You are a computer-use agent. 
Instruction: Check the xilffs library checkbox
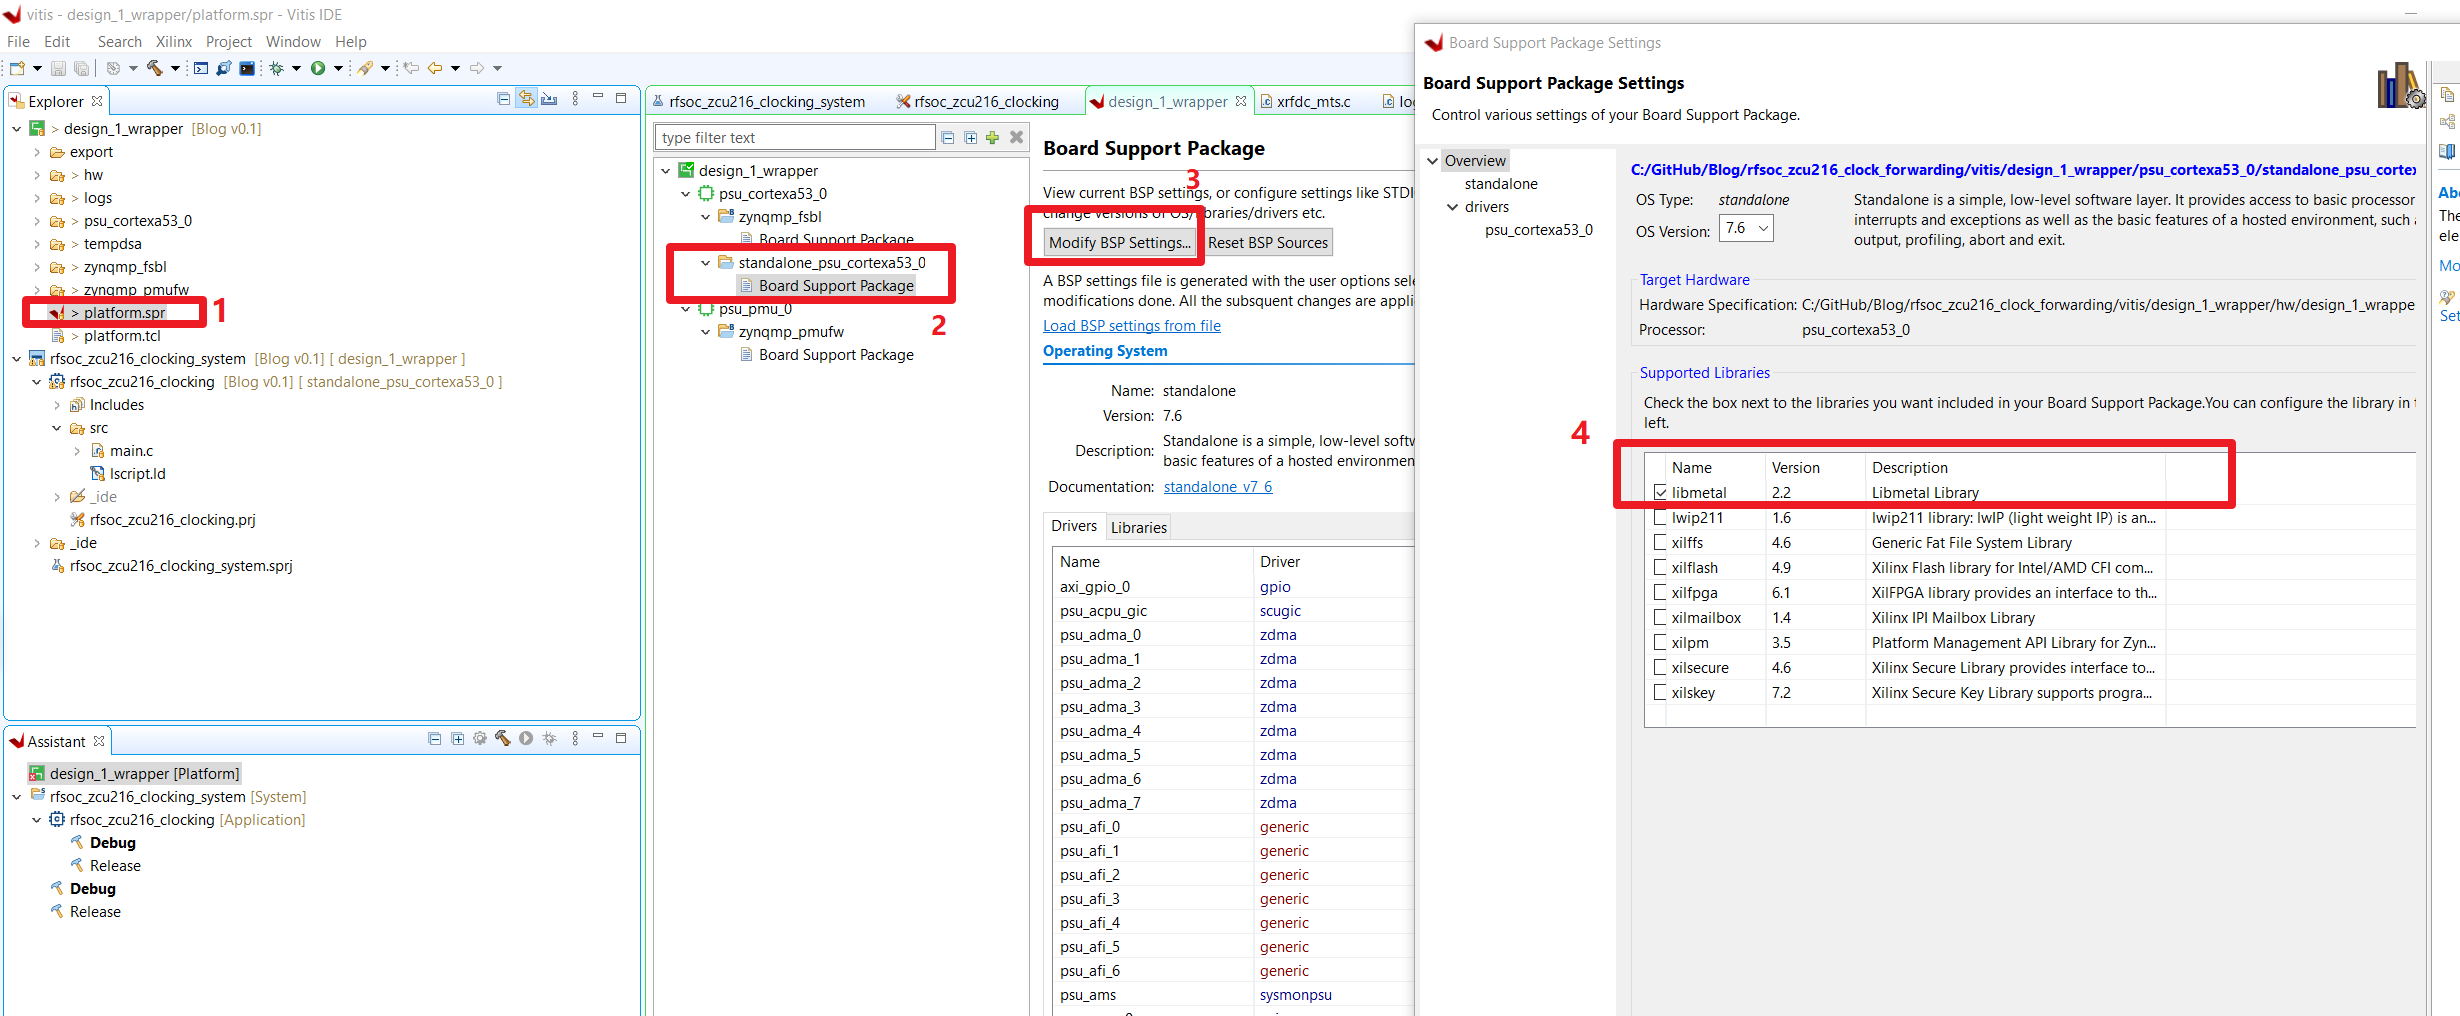pos(1660,543)
